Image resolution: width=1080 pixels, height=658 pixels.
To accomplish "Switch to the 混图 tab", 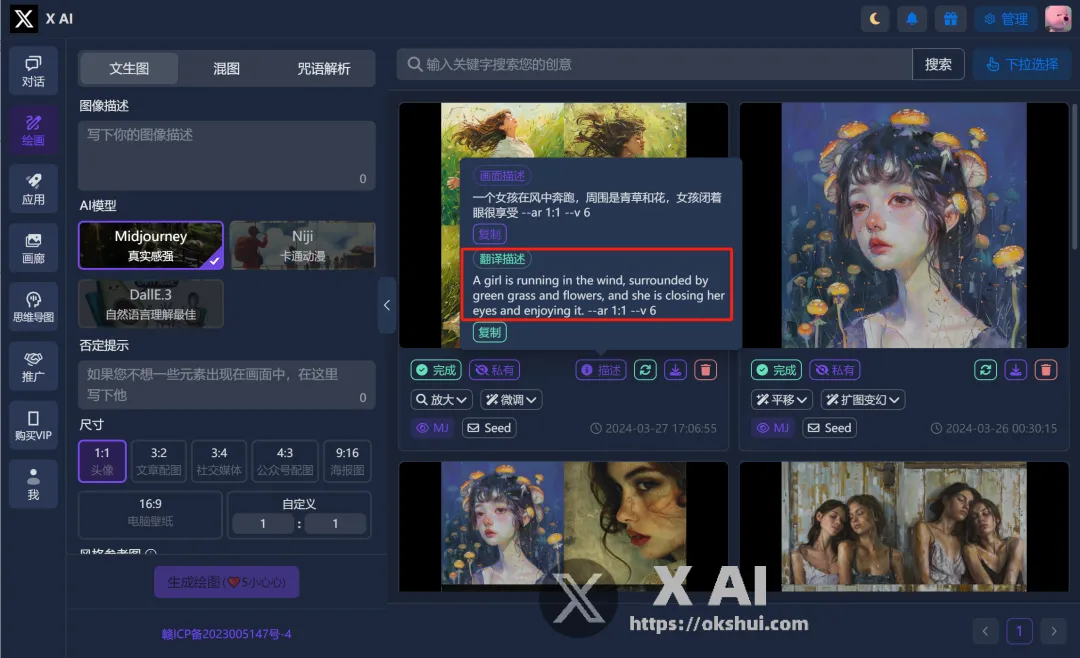I will click(x=226, y=68).
